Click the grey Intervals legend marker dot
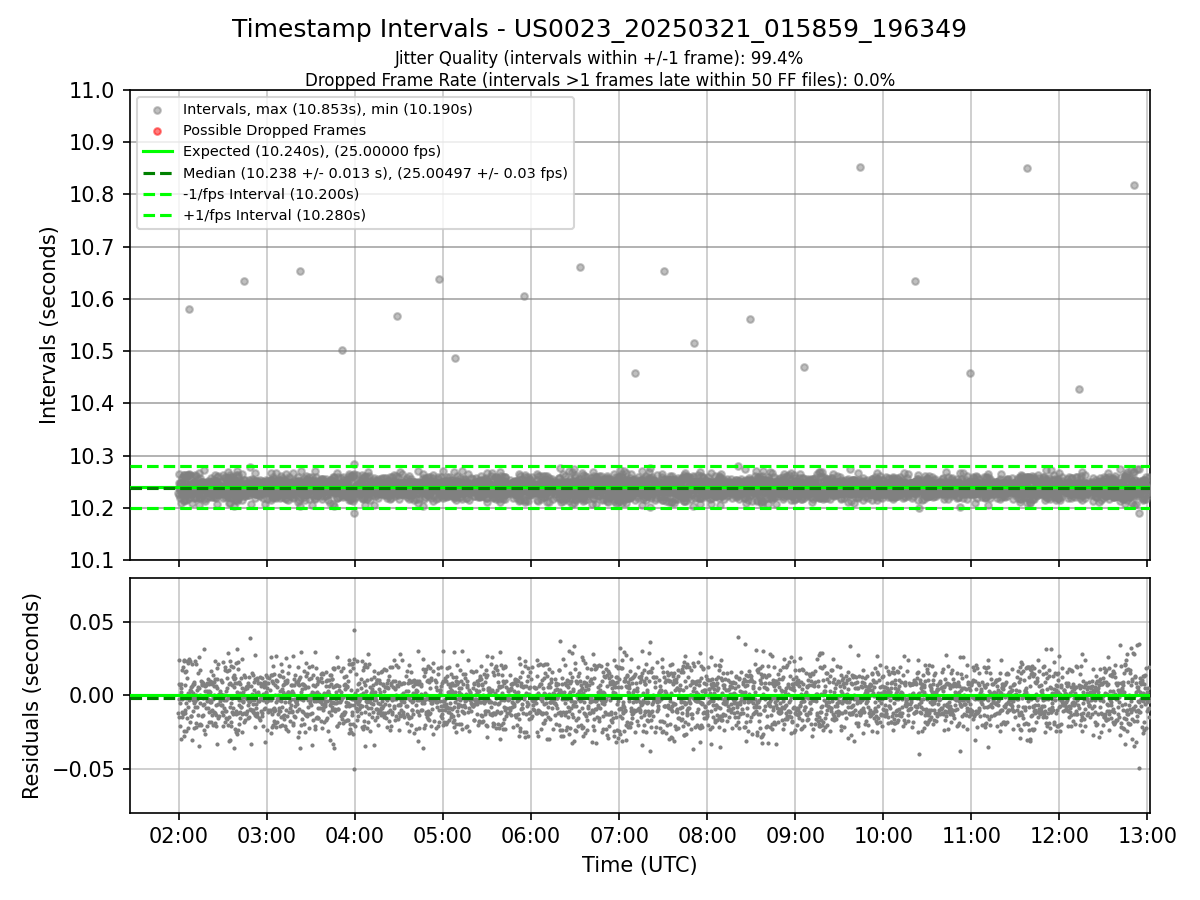Screen dimensions: 1200x900 pos(157,109)
